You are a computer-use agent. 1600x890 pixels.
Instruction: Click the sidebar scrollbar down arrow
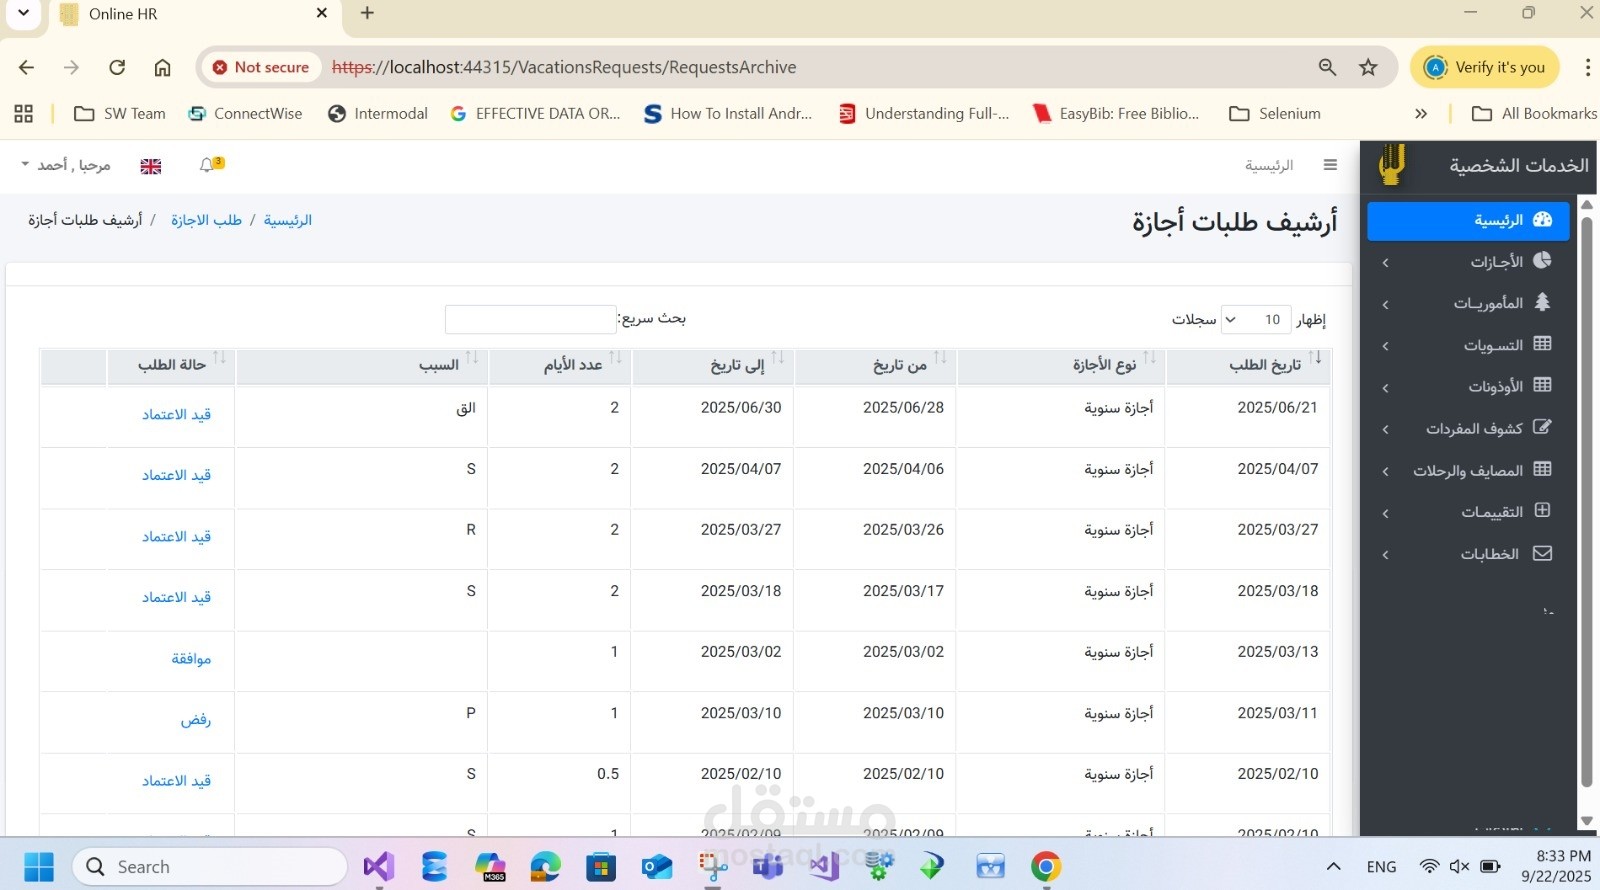pyautogui.click(x=1586, y=822)
